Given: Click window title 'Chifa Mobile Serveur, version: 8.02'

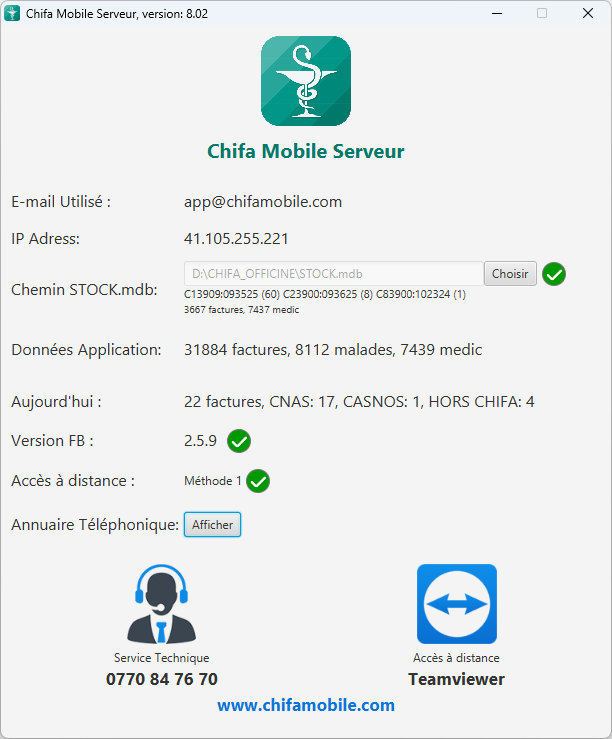Looking at the screenshot, I should [117, 14].
